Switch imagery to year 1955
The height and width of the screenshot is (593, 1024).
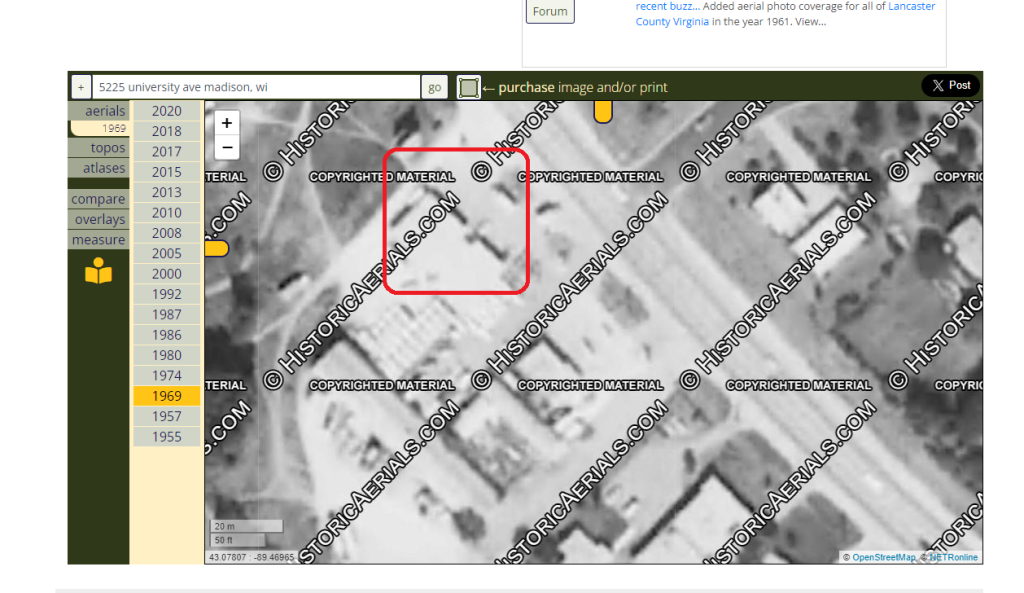166,437
